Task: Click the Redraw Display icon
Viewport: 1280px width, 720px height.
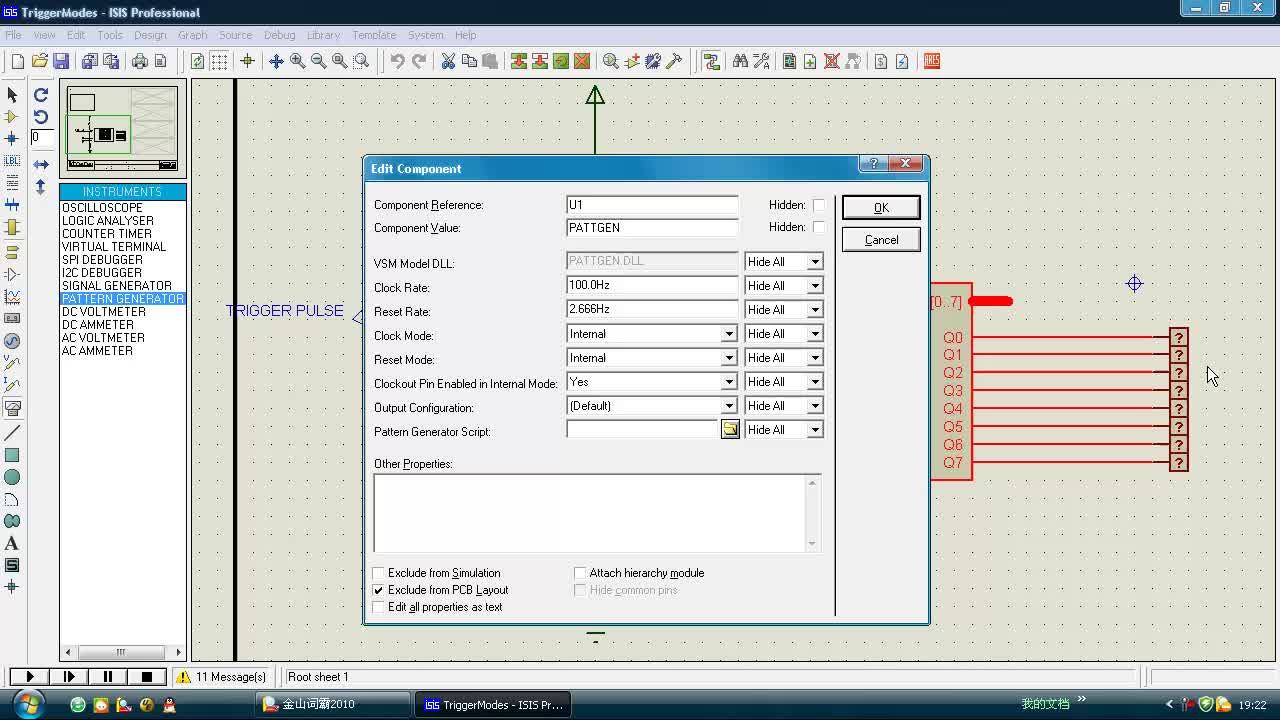Action: (198, 61)
